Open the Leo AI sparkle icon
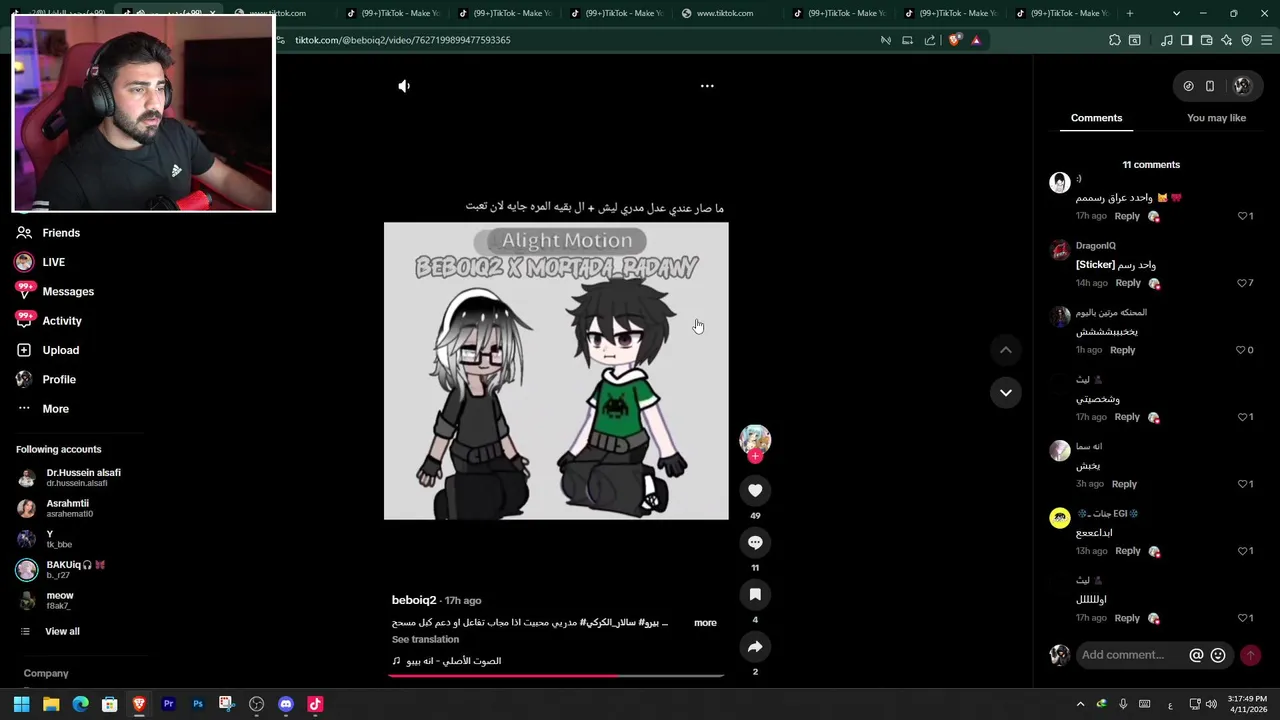Screen dimensions: 1280x720 tap(1226, 40)
